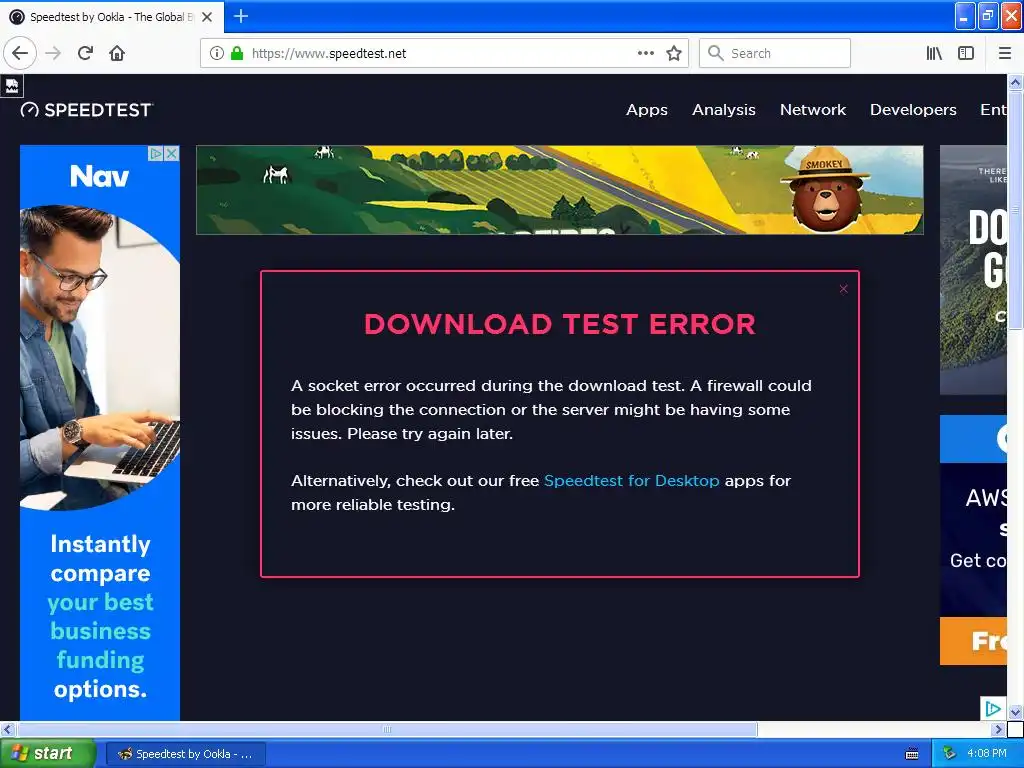This screenshot has height=768, width=1024.
Task: Open the Windows Start menu
Action: 47,754
